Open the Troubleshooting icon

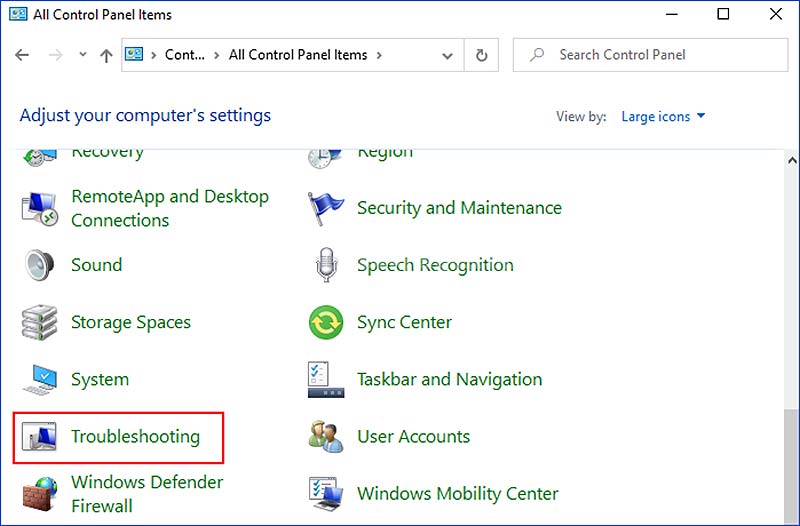tap(40, 437)
